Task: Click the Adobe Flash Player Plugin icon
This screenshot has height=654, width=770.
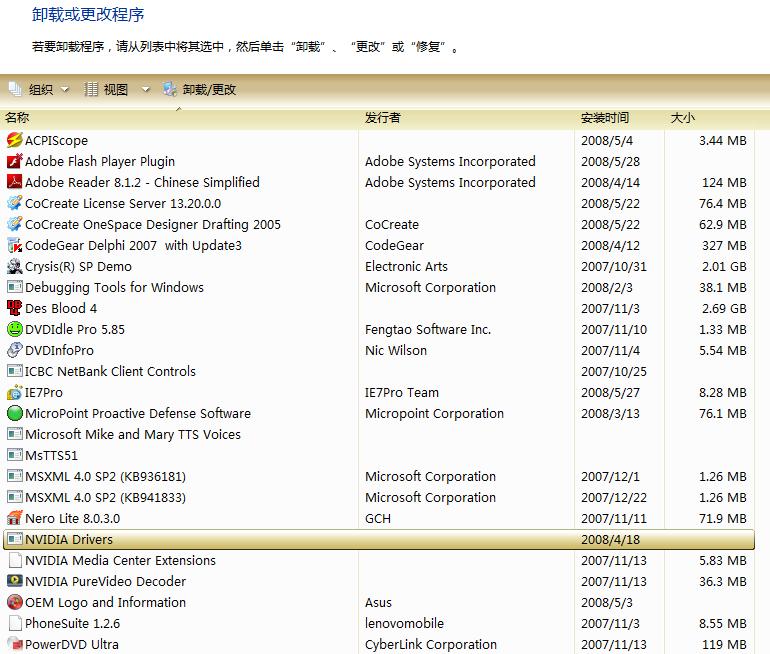Action: 15,161
